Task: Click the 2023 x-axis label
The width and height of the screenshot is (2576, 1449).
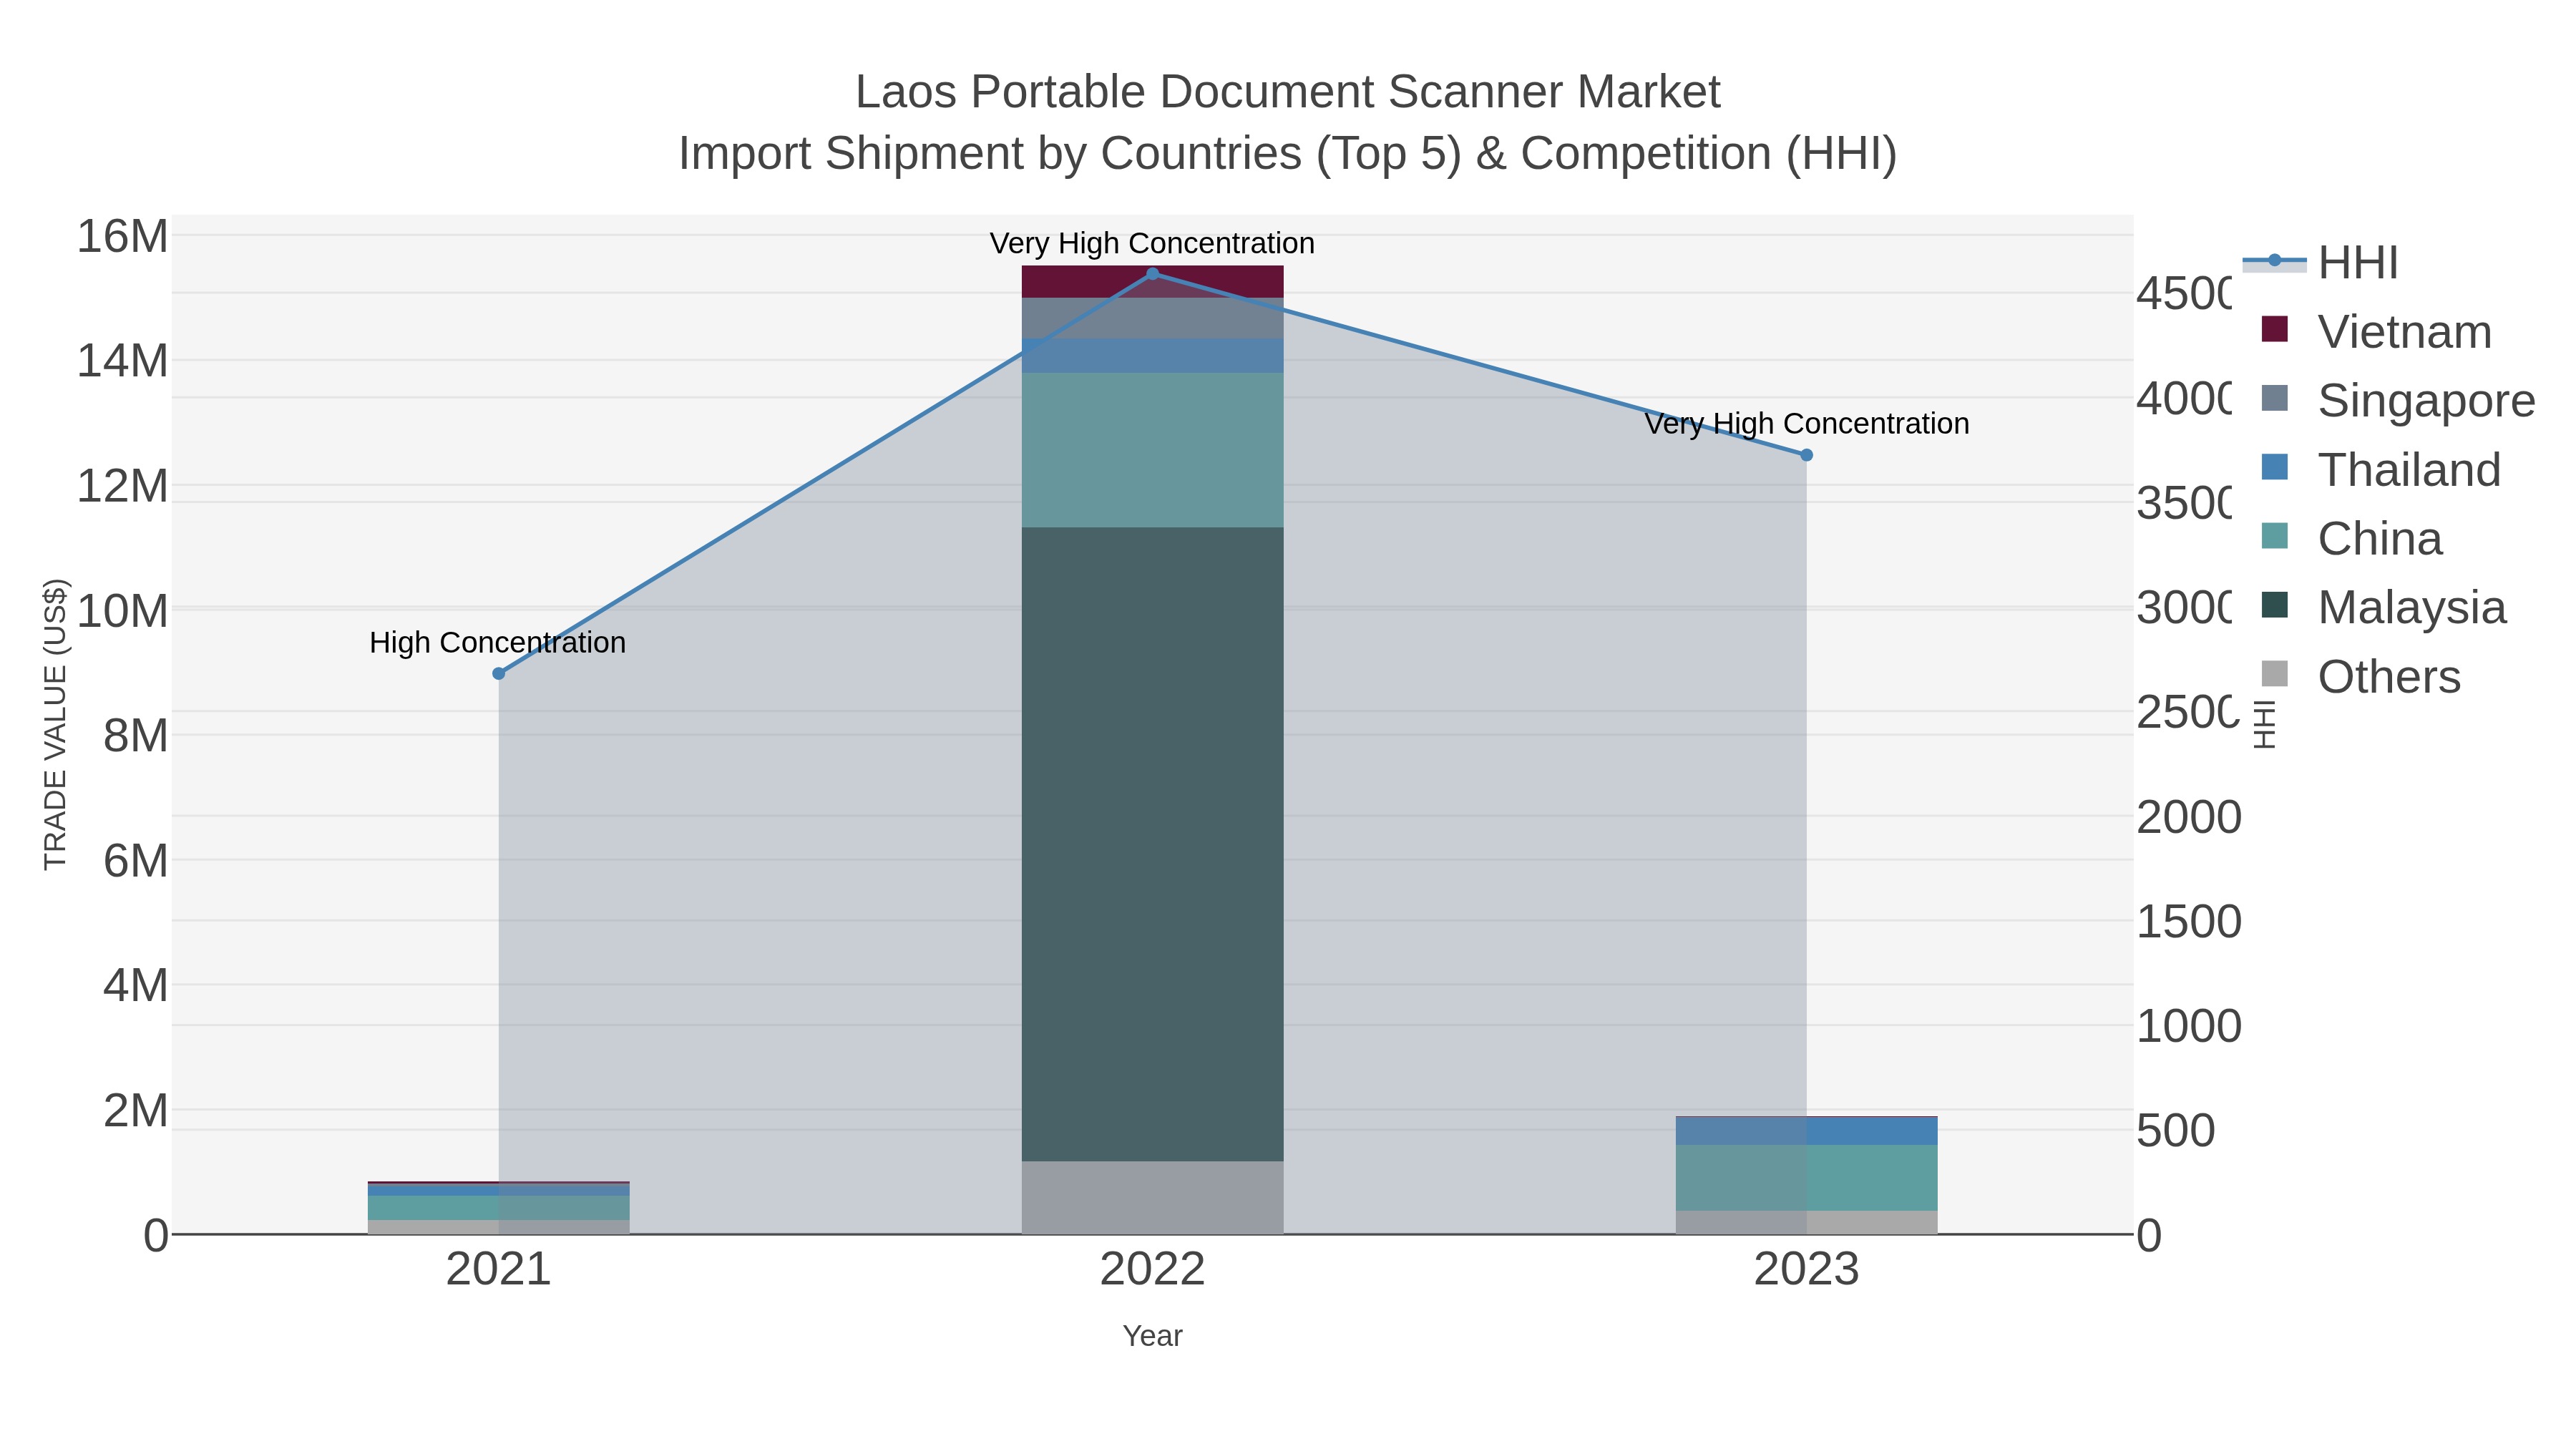Action: 1806,1270
